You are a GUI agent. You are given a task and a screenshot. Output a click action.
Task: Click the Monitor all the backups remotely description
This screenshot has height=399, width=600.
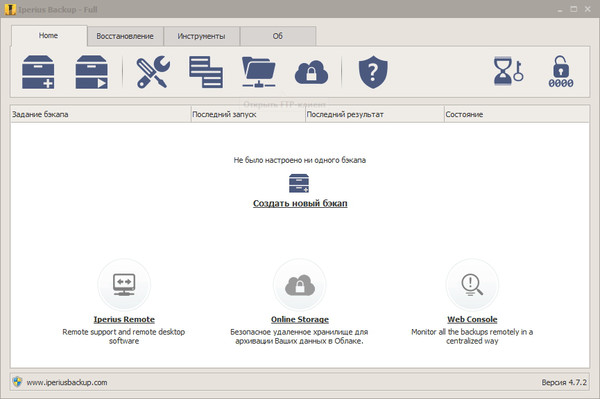click(x=472, y=336)
